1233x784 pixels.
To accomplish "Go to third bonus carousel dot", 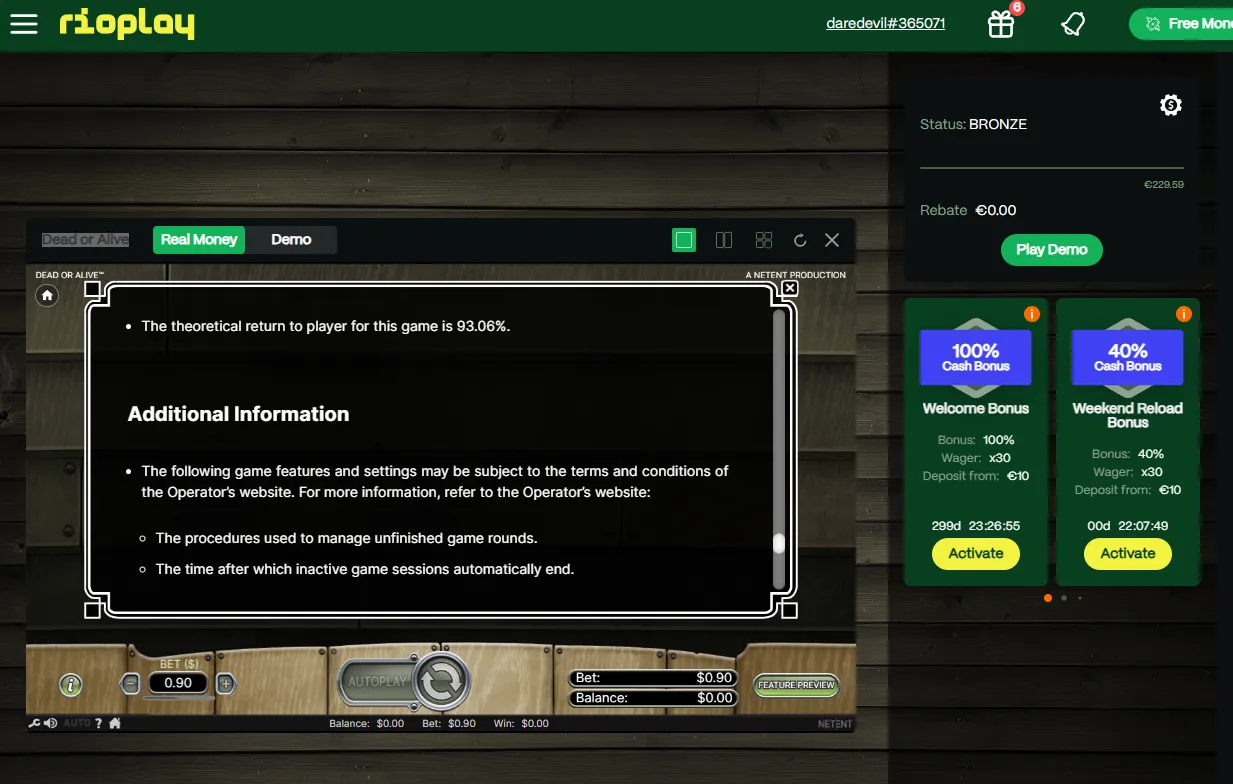I will pos(1080,598).
